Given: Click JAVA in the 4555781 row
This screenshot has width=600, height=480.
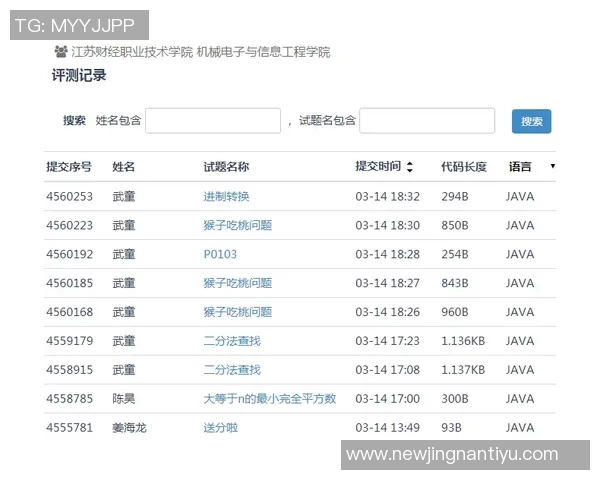Looking at the screenshot, I should click(520, 428).
